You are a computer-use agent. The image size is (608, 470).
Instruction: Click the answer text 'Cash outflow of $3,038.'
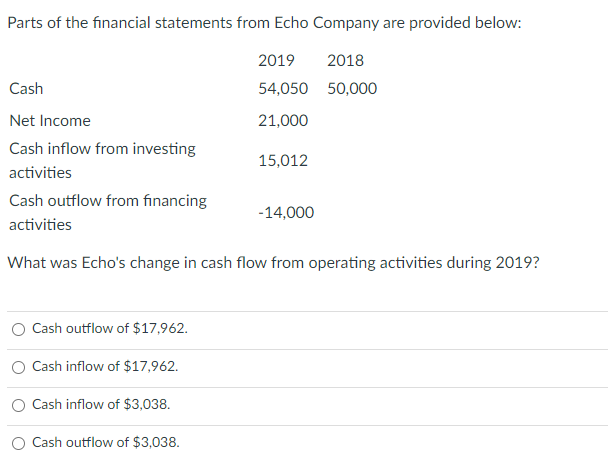pyautogui.click(x=106, y=442)
